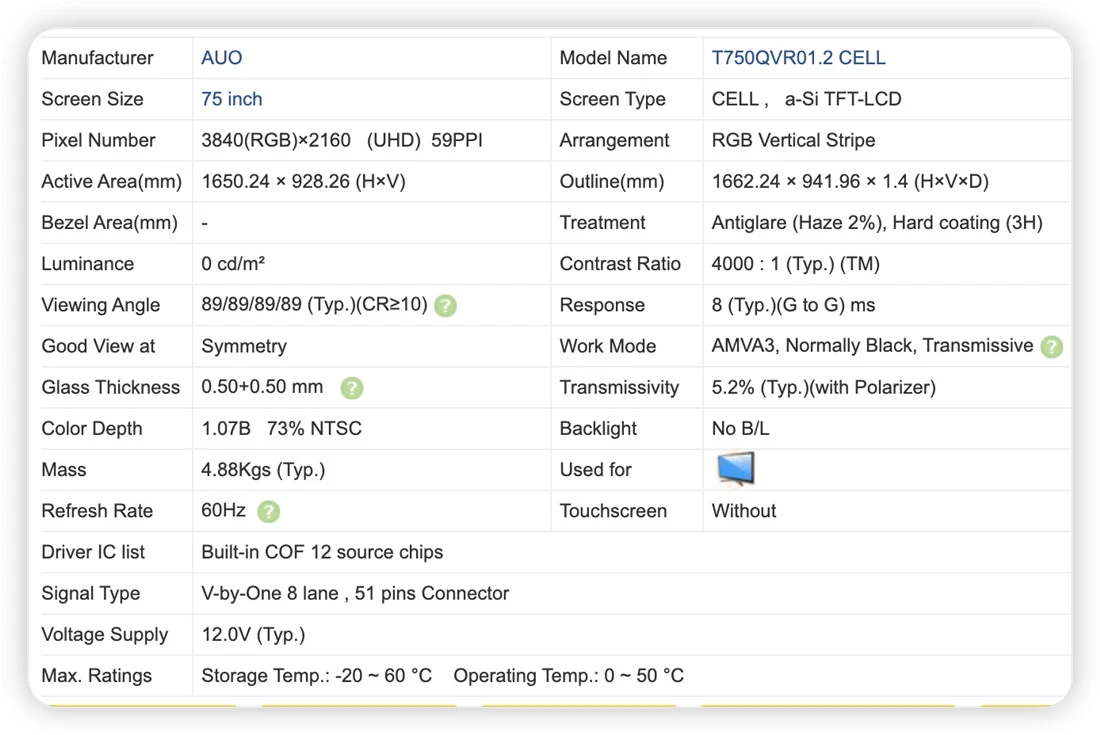Select the Pixel Number value 3840(RGB)×2160

point(276,140)
